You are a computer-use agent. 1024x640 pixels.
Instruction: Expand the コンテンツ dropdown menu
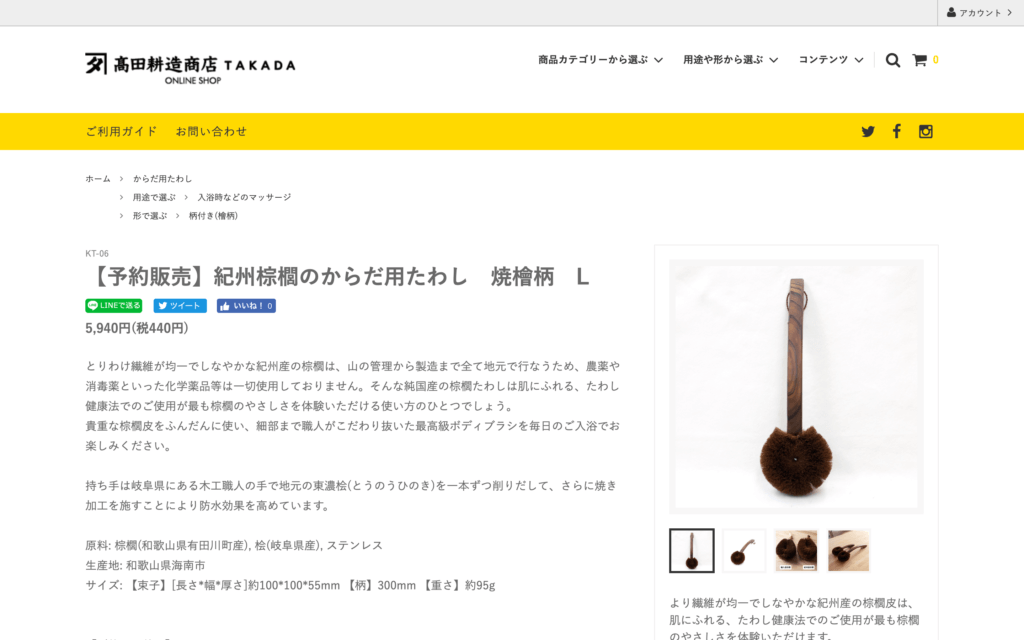click(831, 59)
